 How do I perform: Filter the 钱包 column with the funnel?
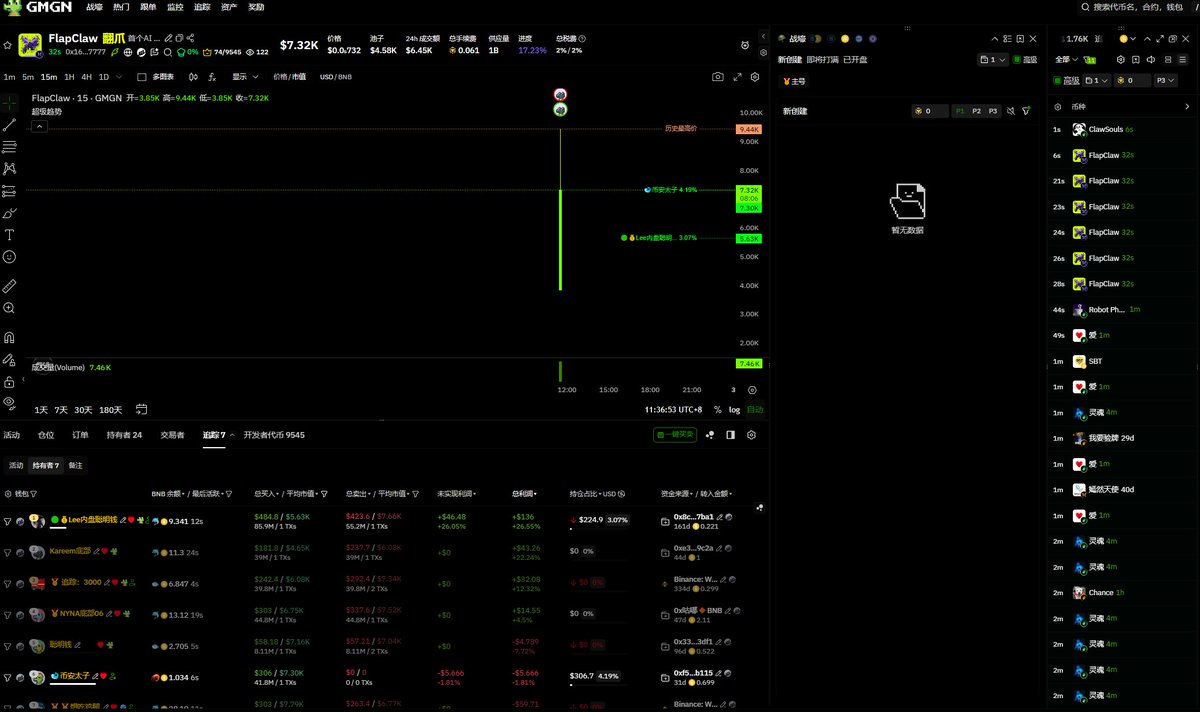[x=34, y=494]
